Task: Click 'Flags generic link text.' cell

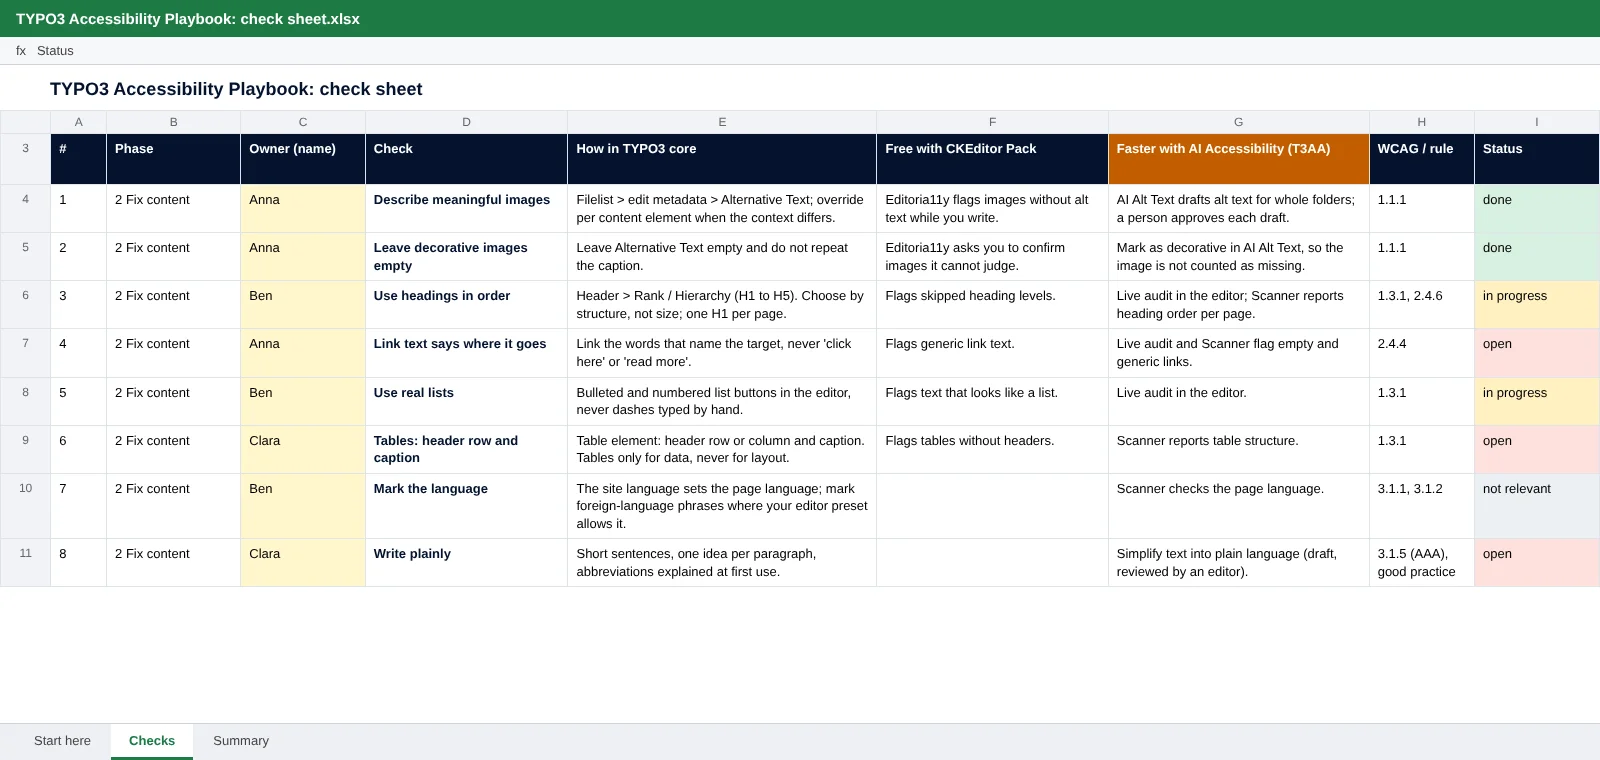Action: [992, 353]
